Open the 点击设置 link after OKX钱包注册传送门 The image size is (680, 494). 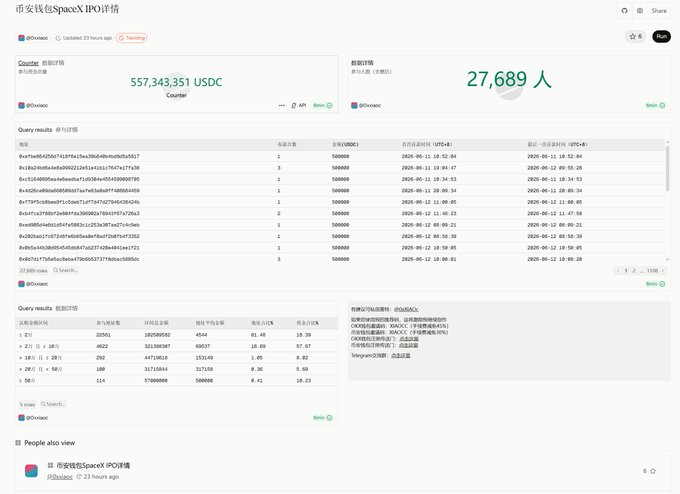pyautogui.click(x=409, y=339)
